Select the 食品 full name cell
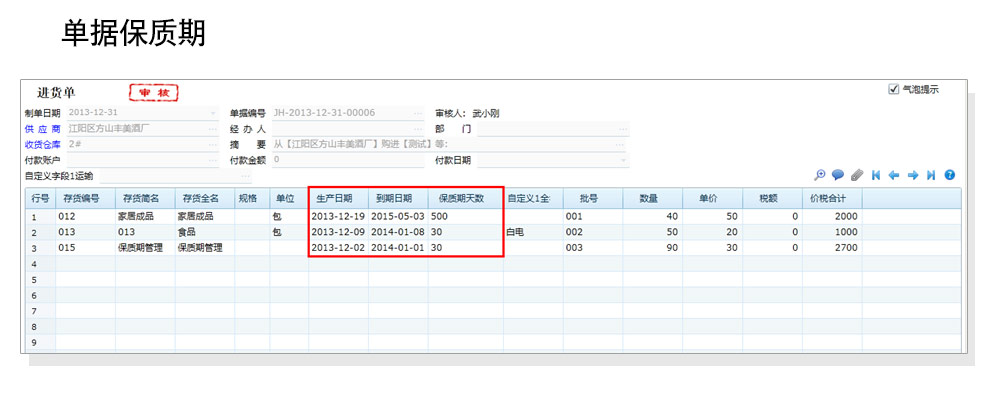This screenshot has width=1000, height=395. coord(205,232)
